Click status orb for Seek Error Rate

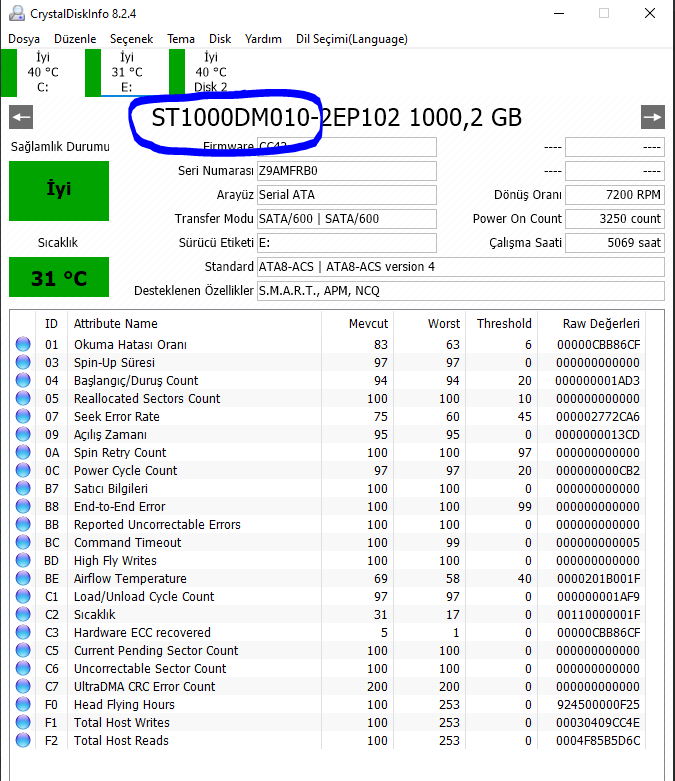coord(23,416)
